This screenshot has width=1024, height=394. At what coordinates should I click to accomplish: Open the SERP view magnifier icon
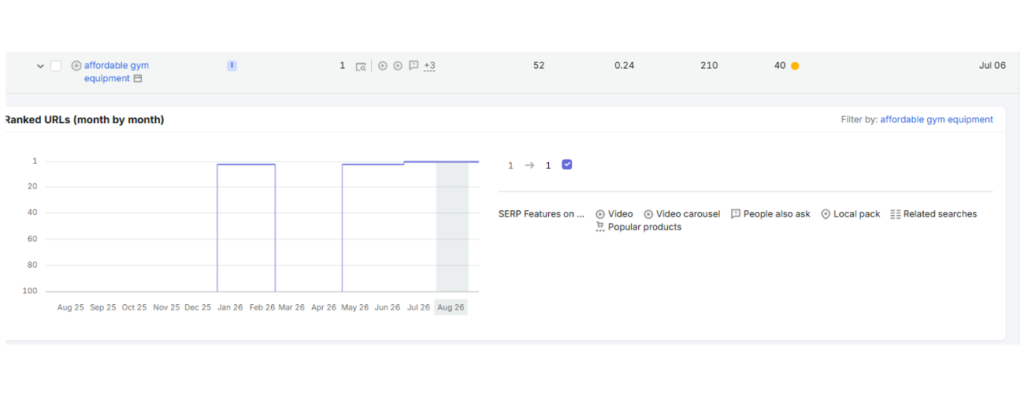(360, 66)
